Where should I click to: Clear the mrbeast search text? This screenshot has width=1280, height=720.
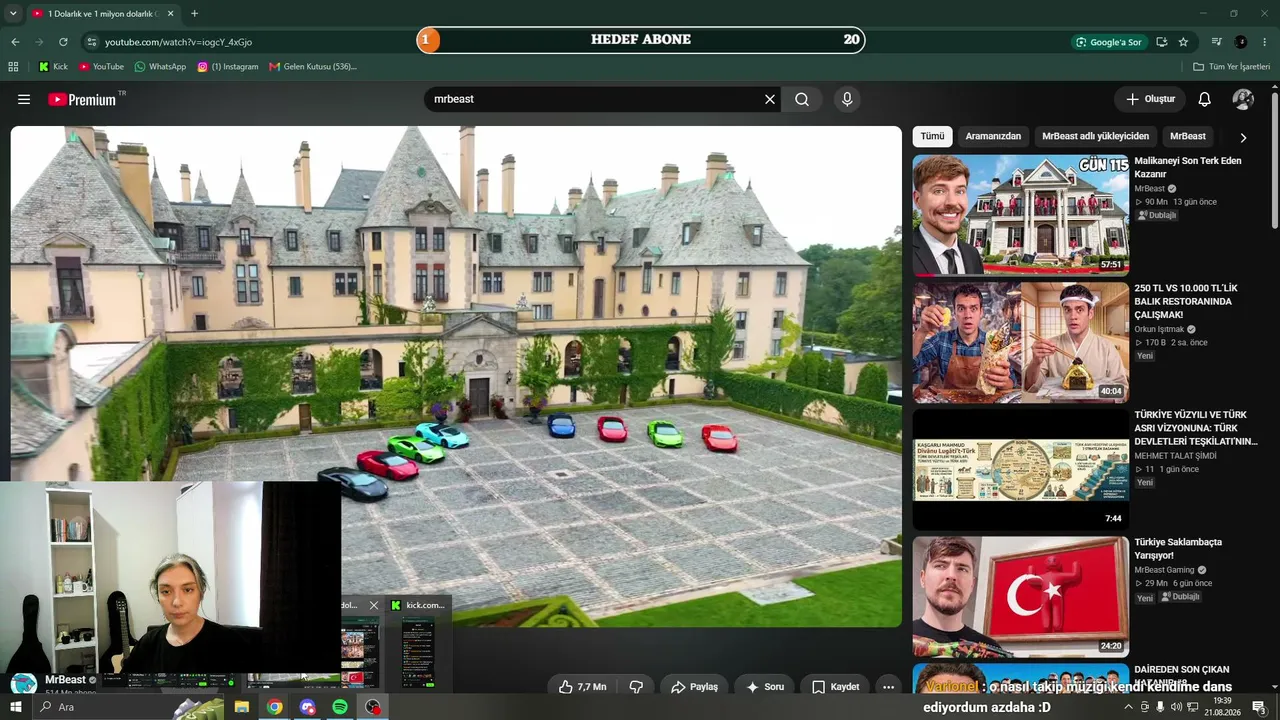click(770, 99)
